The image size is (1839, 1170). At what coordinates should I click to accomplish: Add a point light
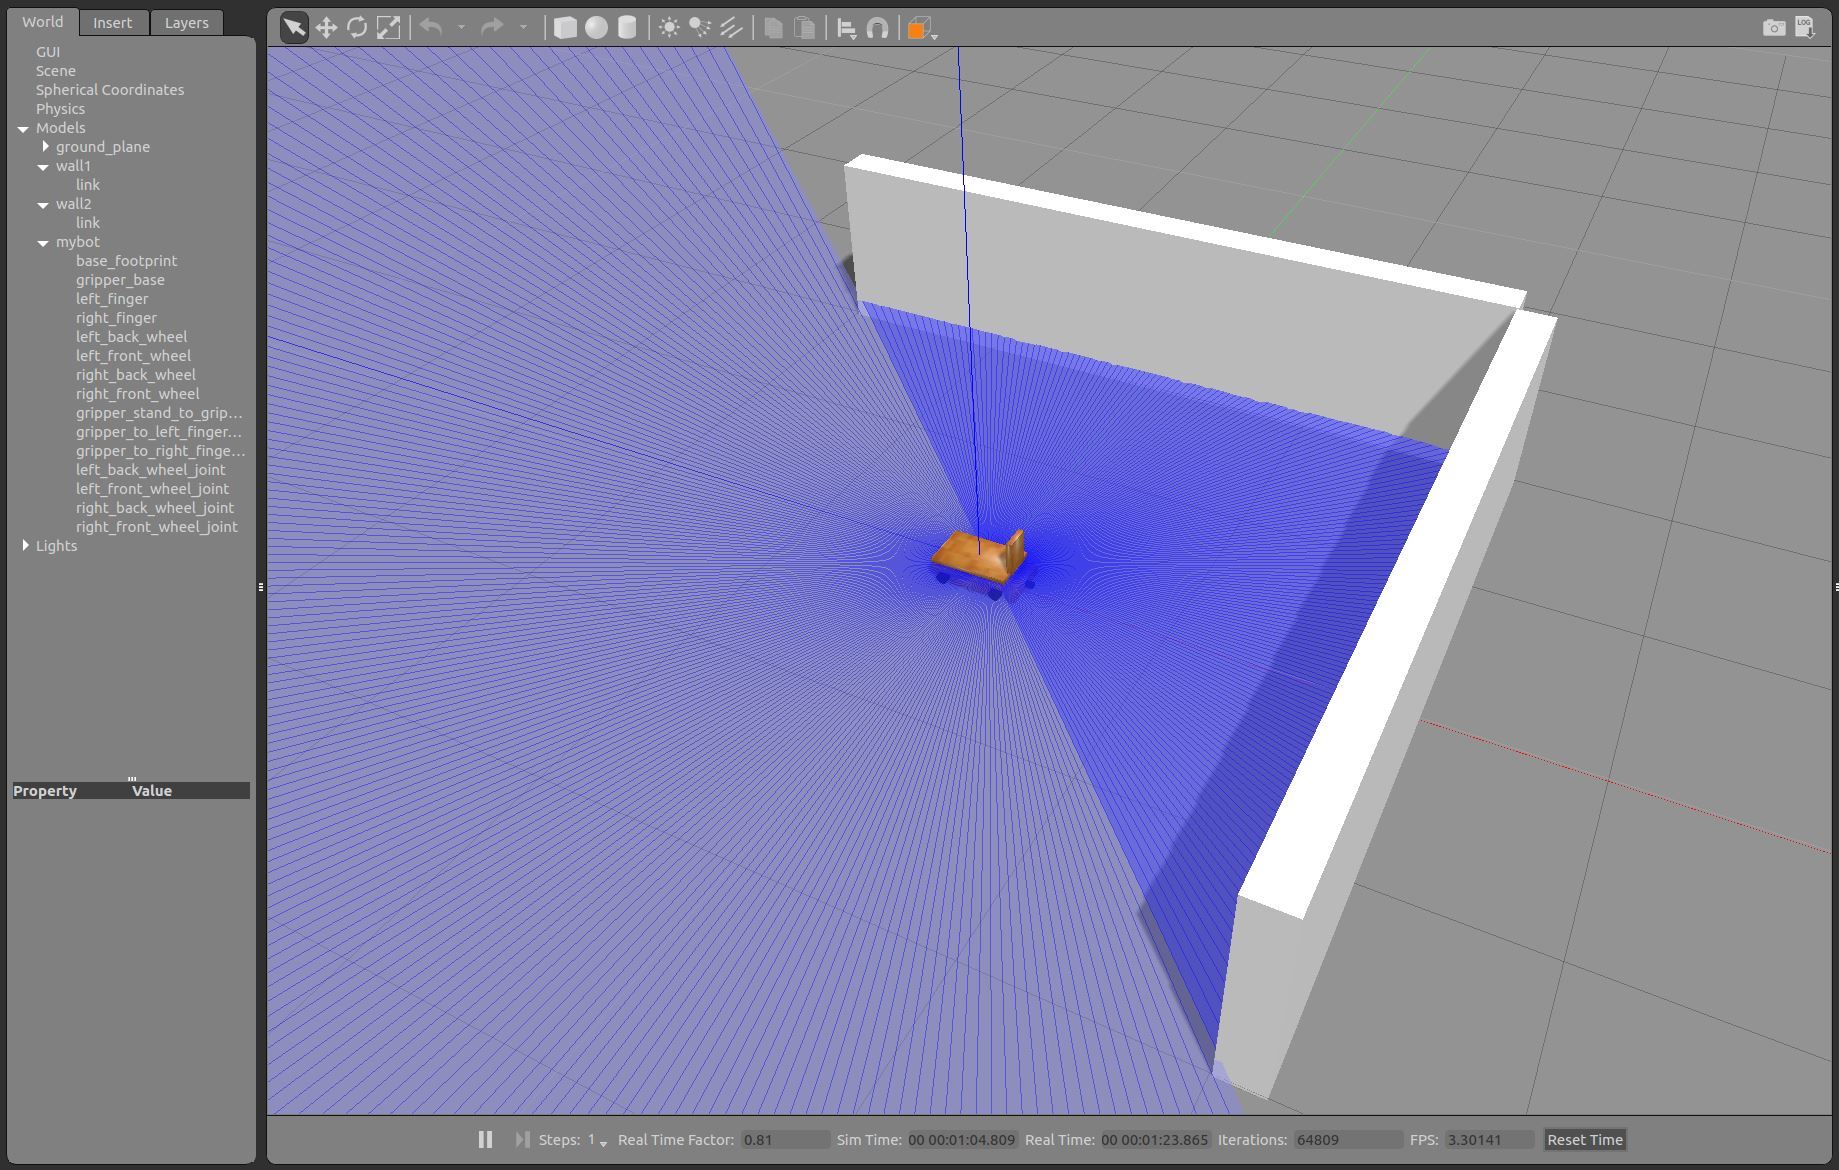[x=669, y=28]
